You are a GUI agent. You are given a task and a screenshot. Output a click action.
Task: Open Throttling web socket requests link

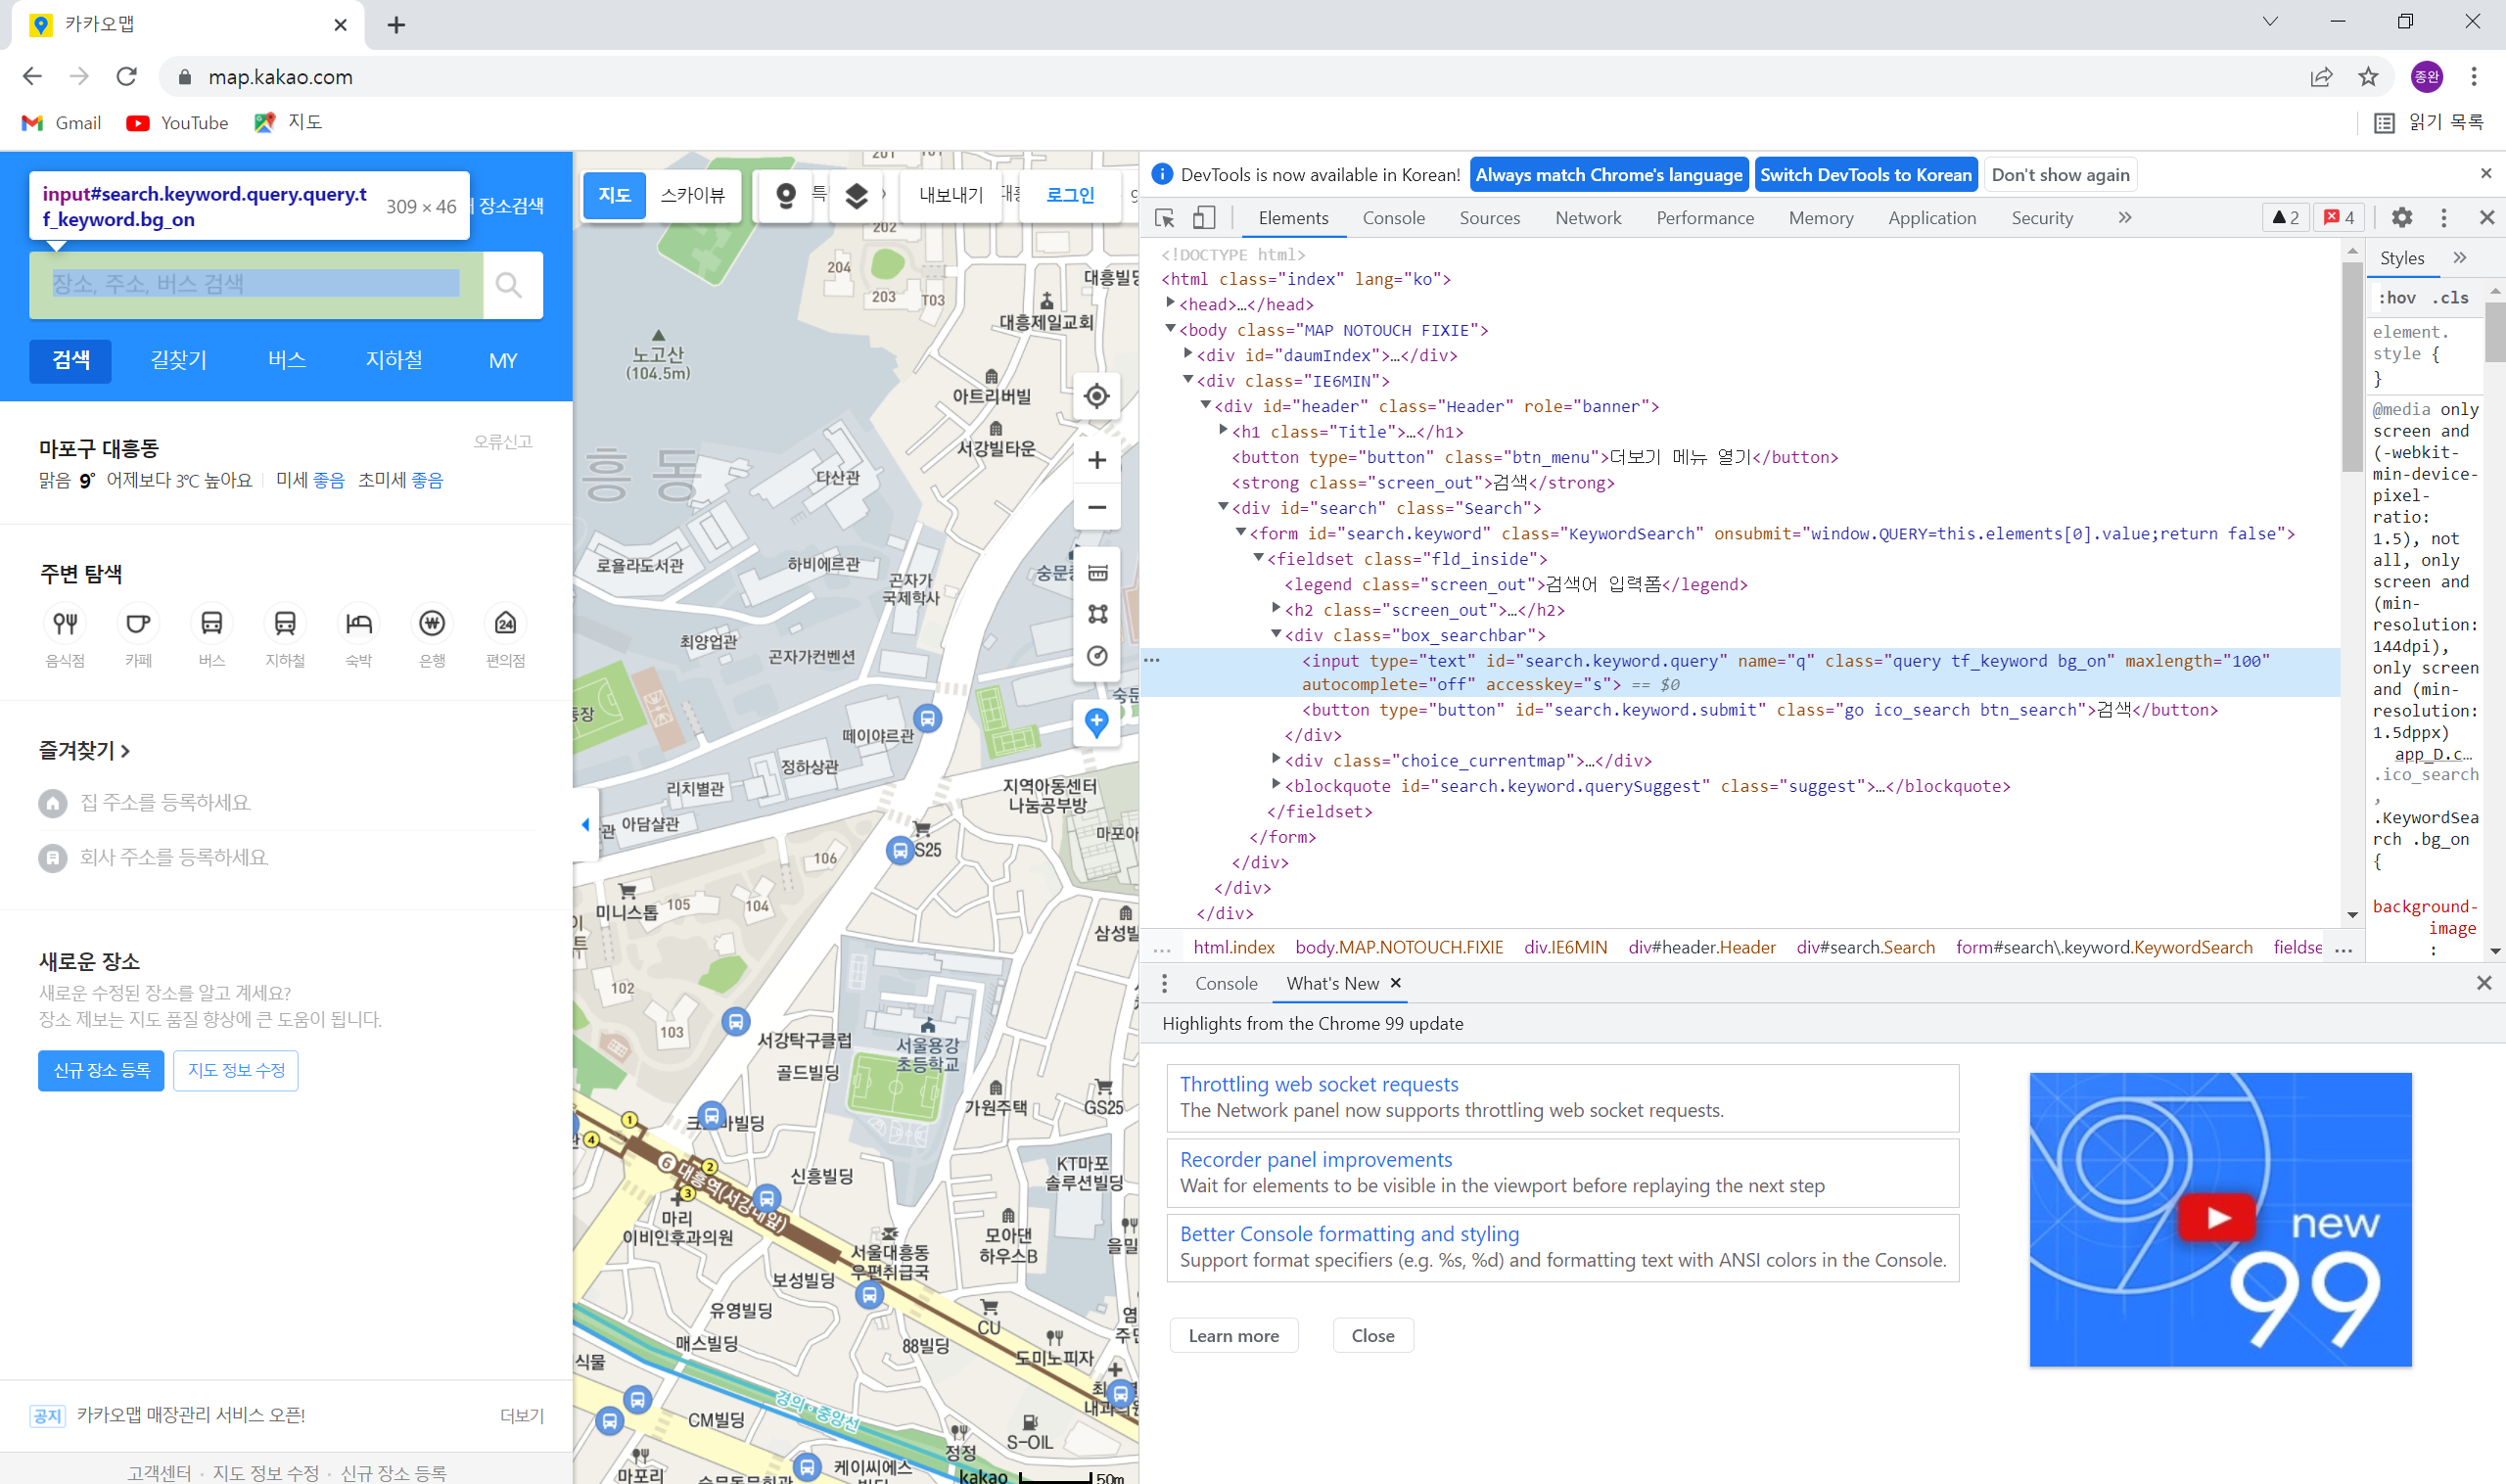point(1318,1084)
